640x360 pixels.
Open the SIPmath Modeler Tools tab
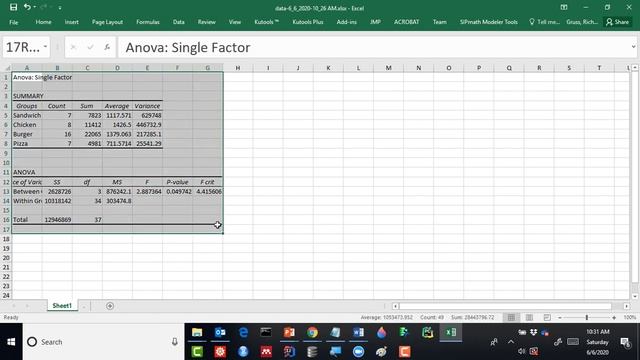[489, 22]
